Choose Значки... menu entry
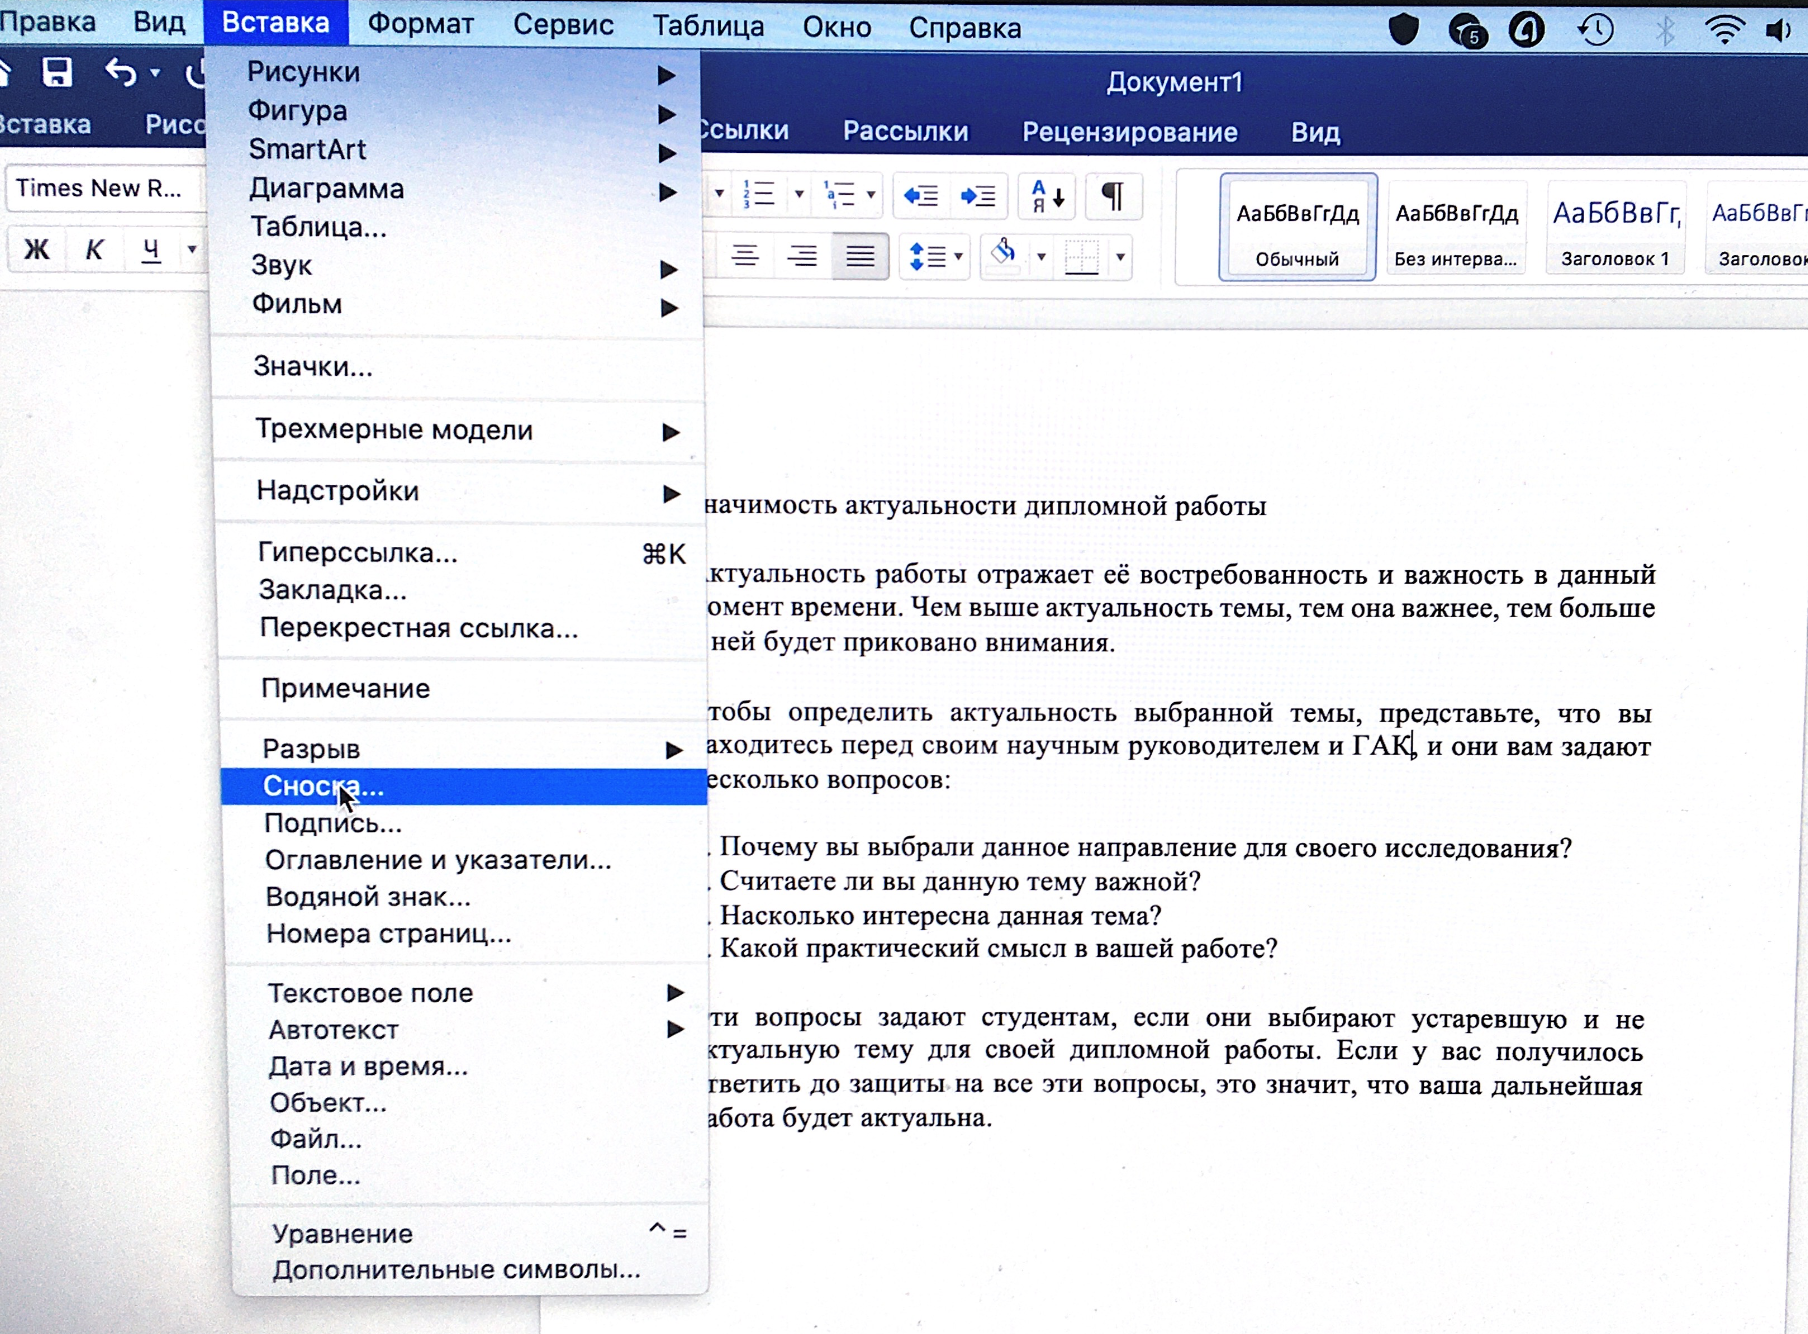The height and width of the screenshot is (1334, 1808). (460, 366)
